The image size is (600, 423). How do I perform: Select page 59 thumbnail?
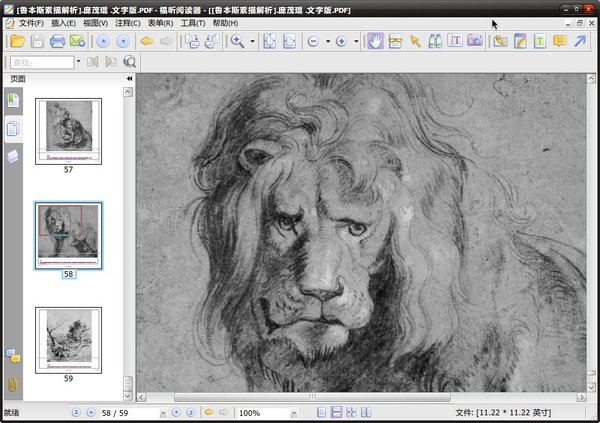[68, 339]
